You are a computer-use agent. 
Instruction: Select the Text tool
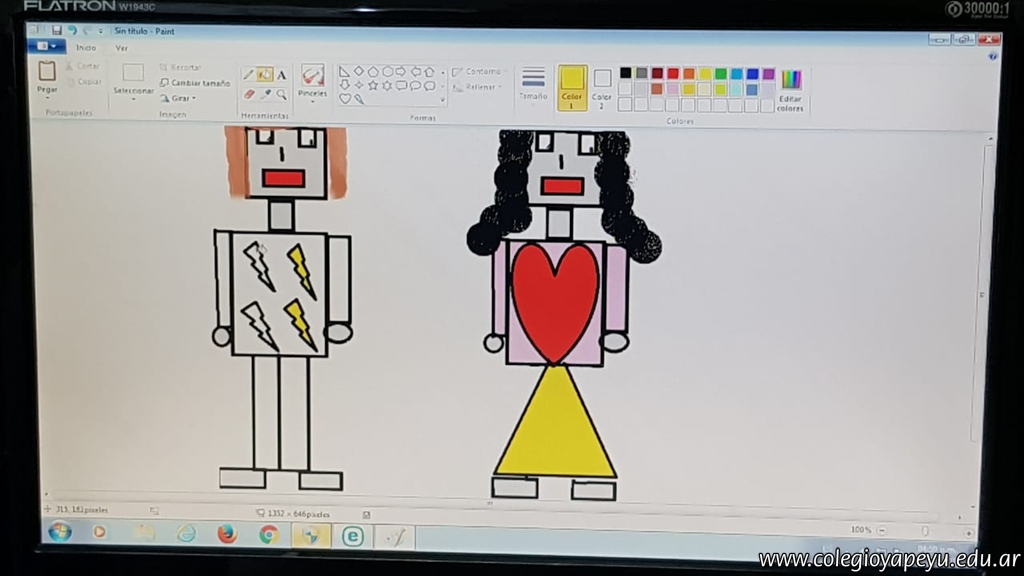coord(282,75)
